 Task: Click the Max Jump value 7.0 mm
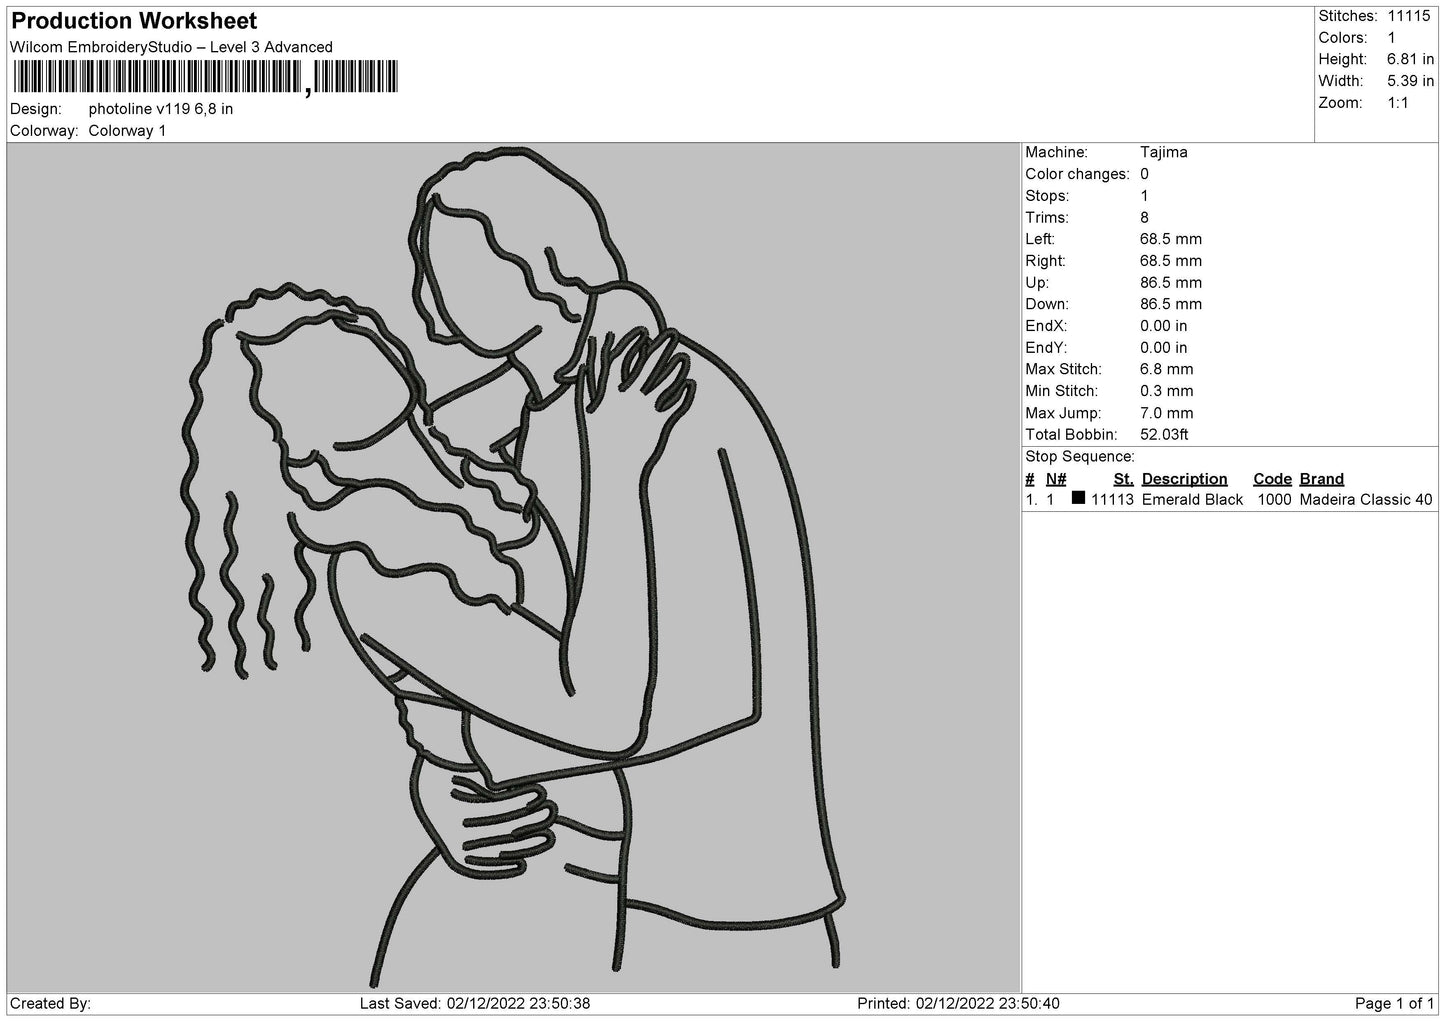click(1167, 413)
